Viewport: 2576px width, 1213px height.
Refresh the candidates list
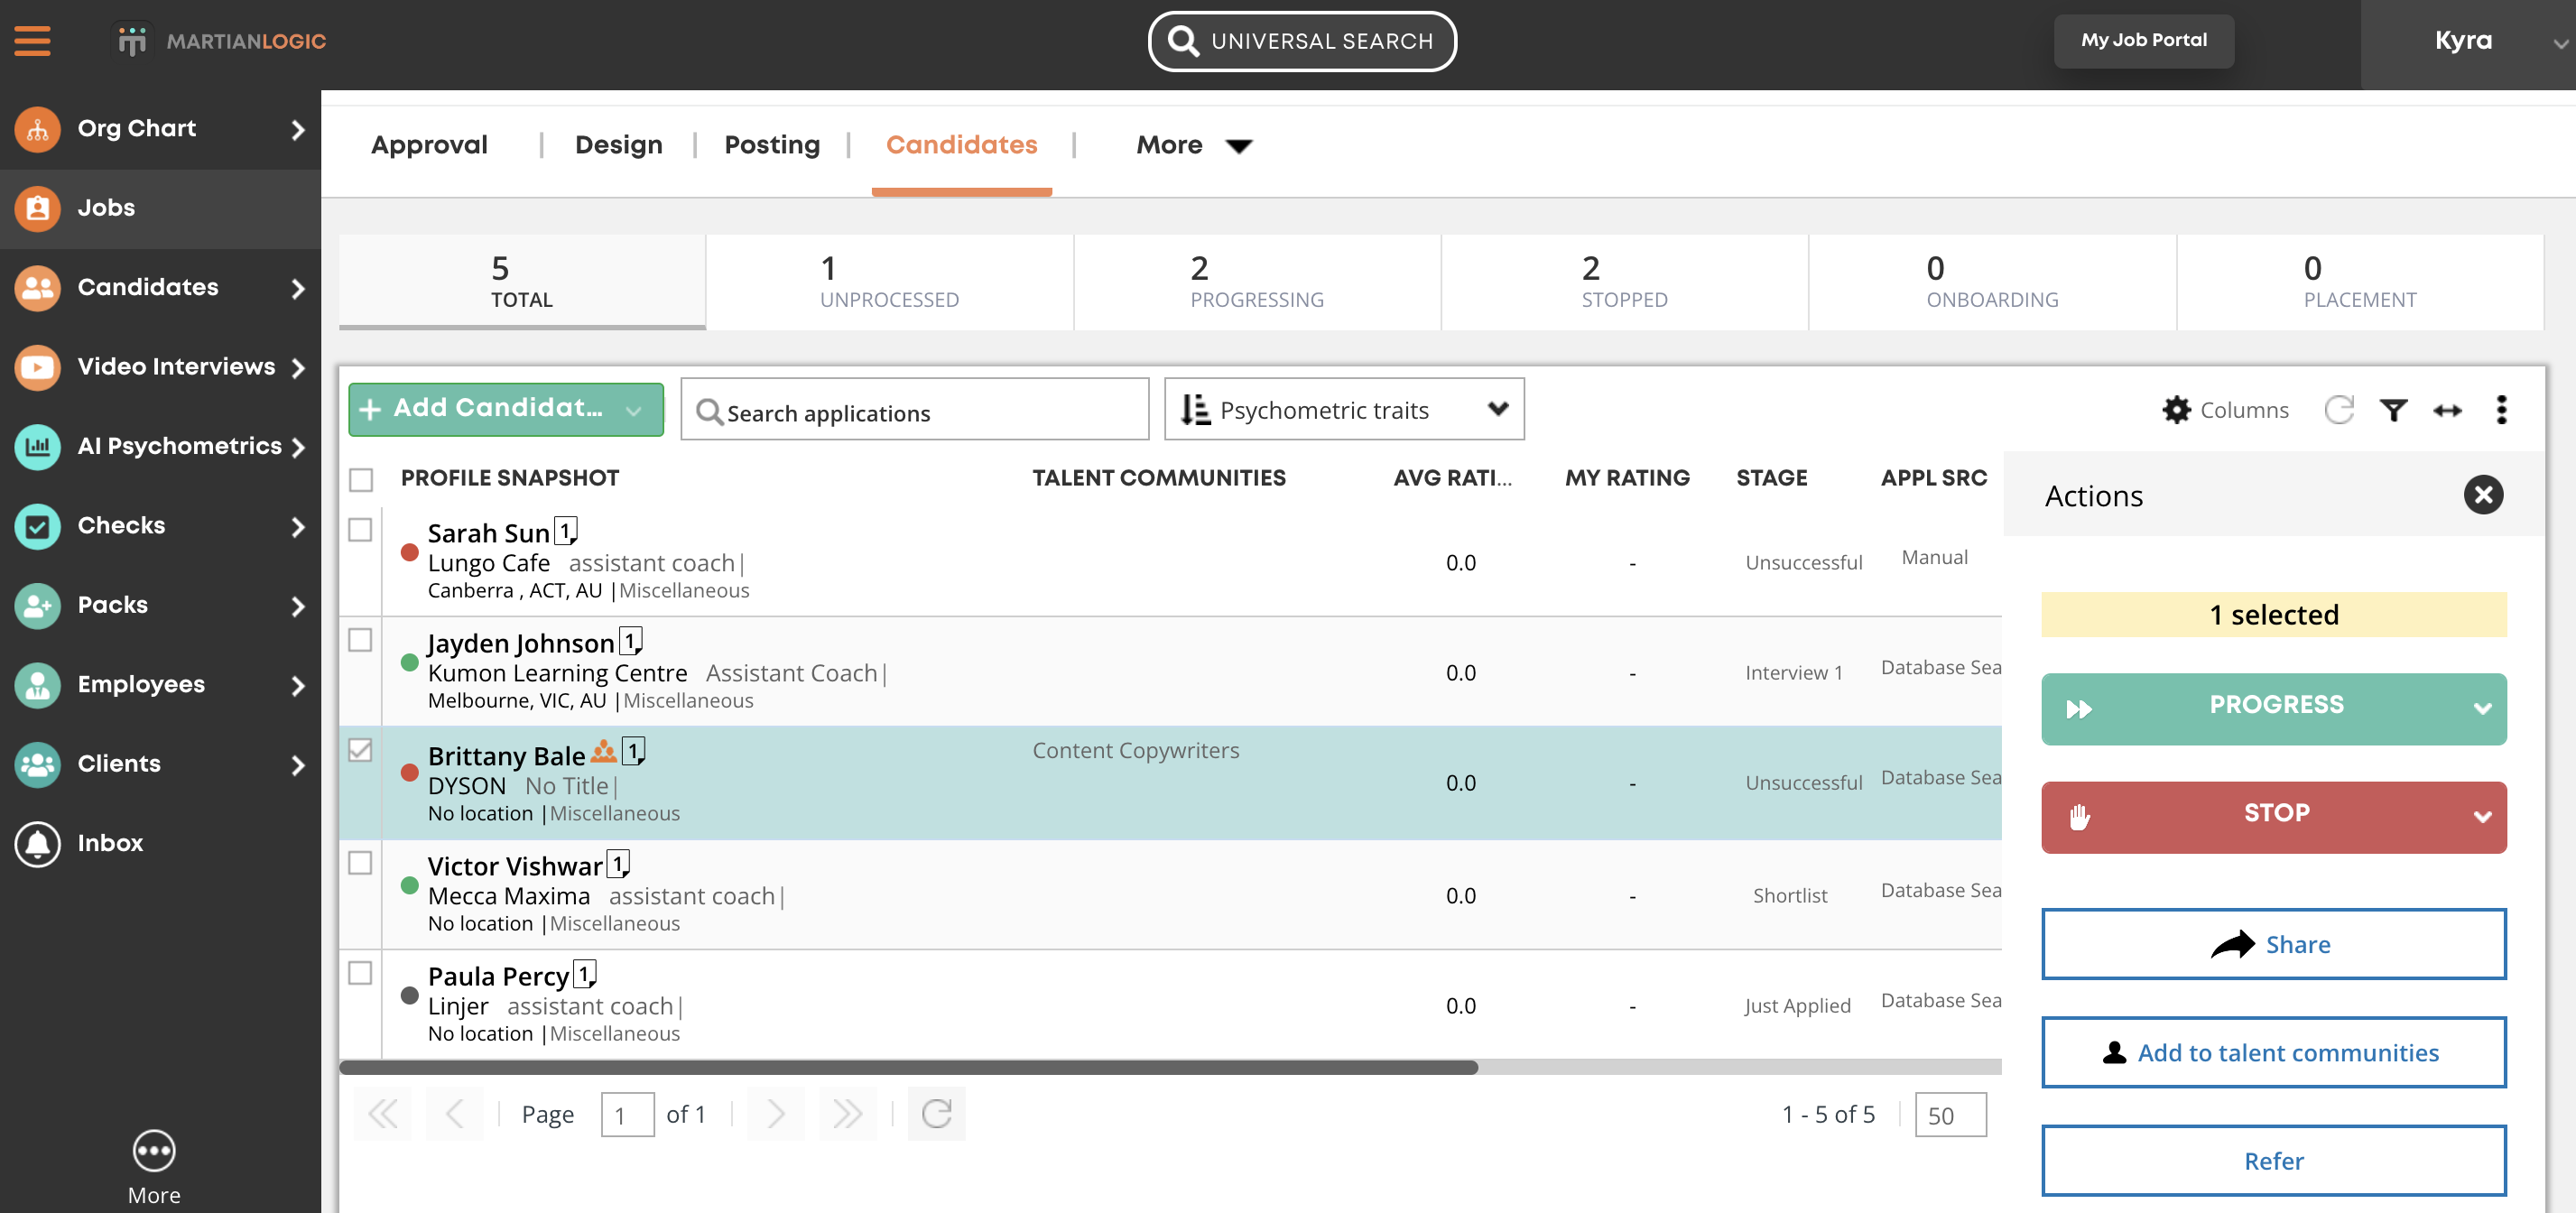[2339, 409]
